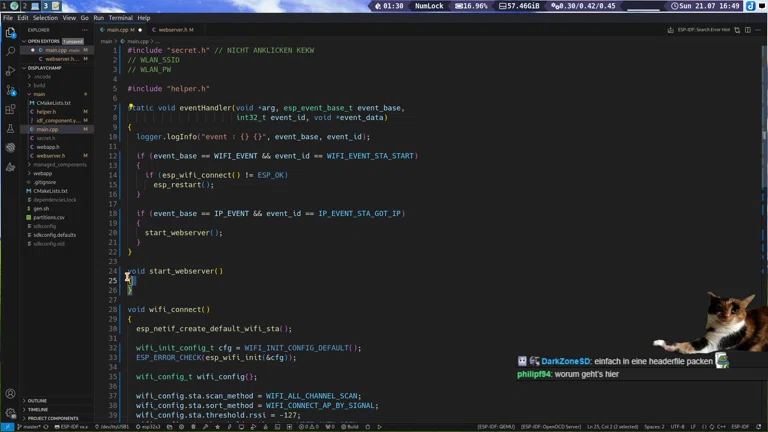Open the Source Control view

10,91
